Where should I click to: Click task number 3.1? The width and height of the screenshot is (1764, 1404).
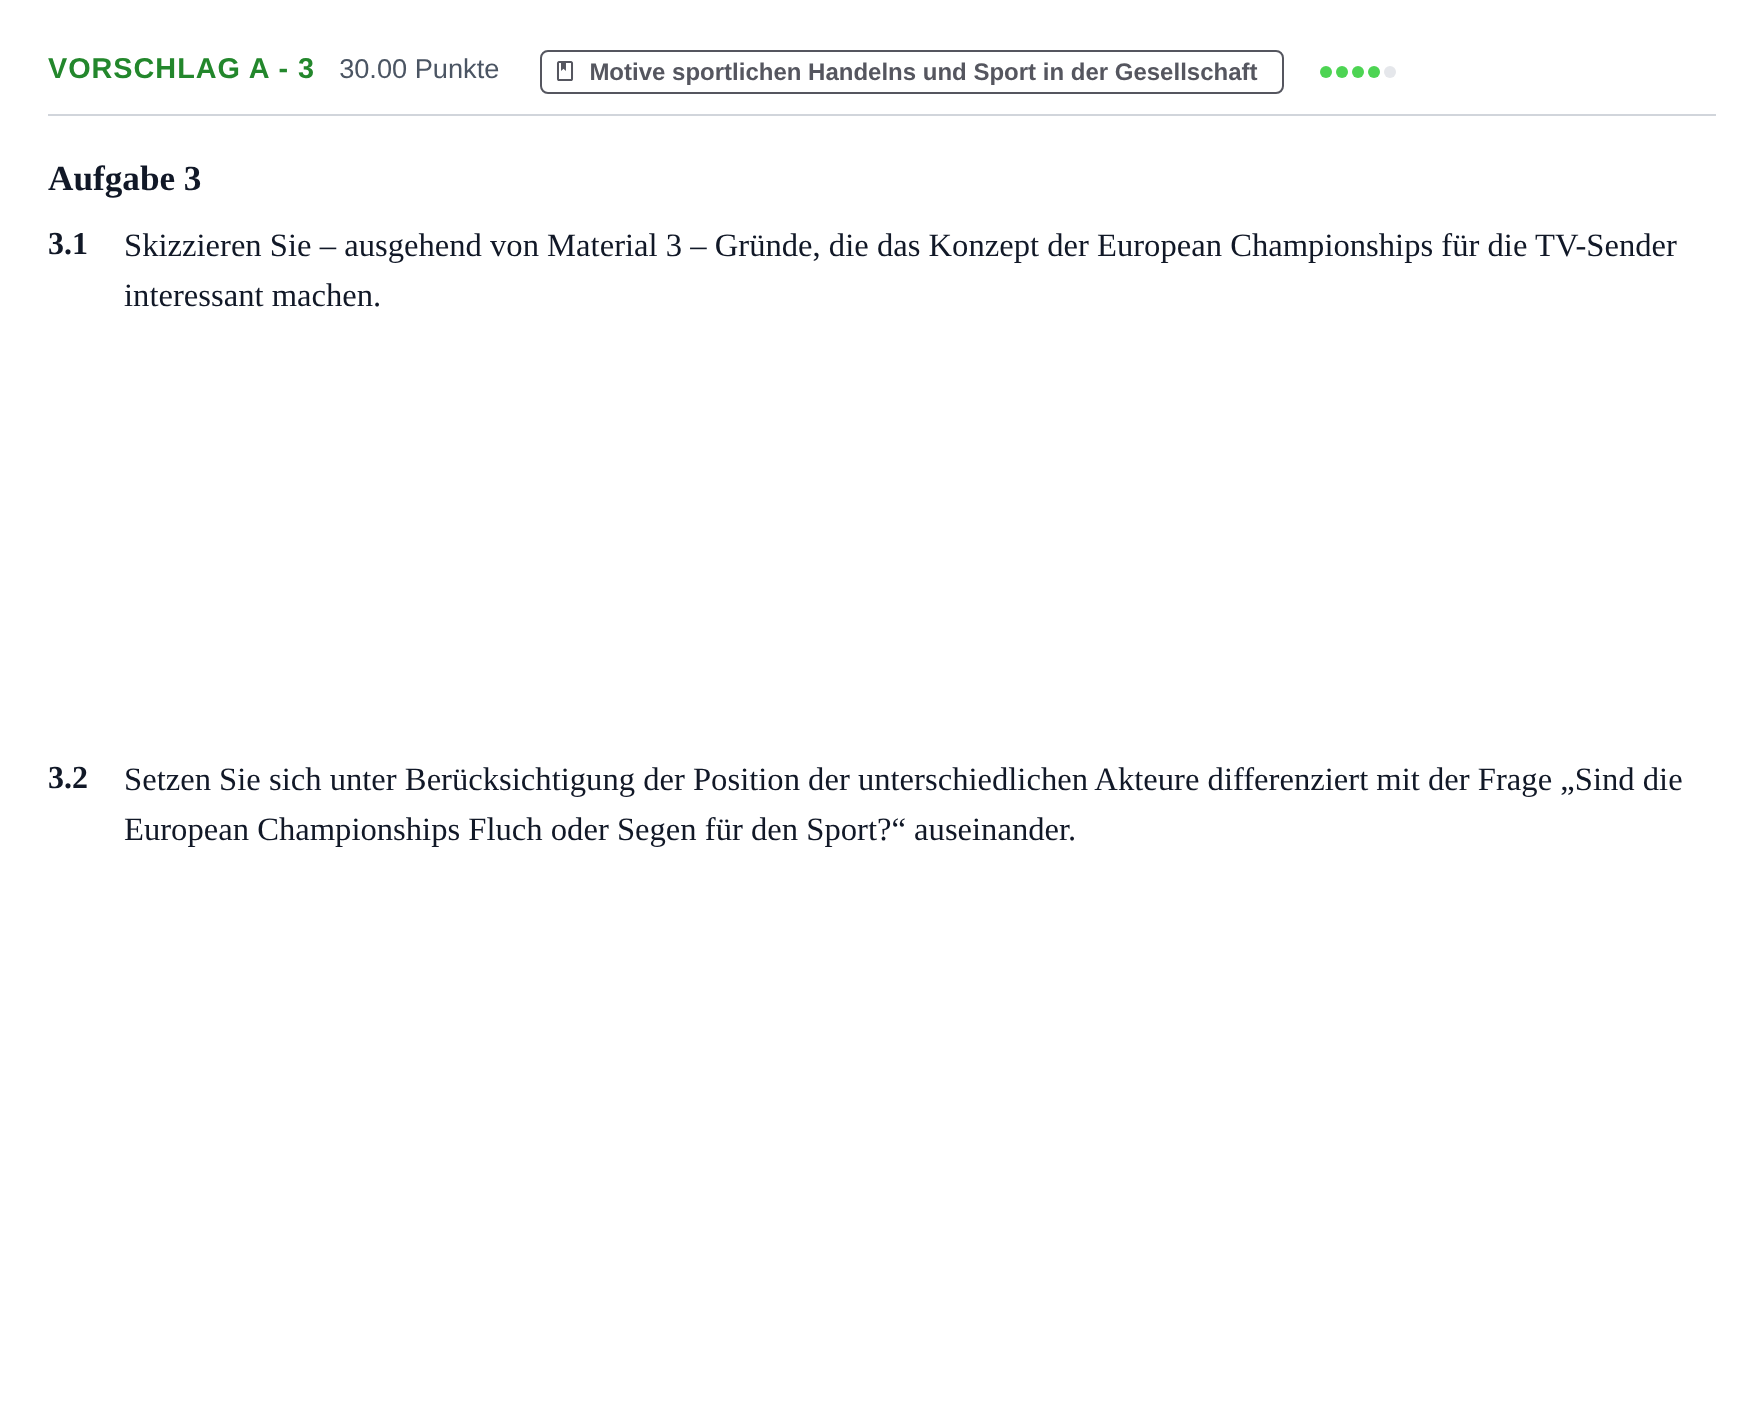68,244
